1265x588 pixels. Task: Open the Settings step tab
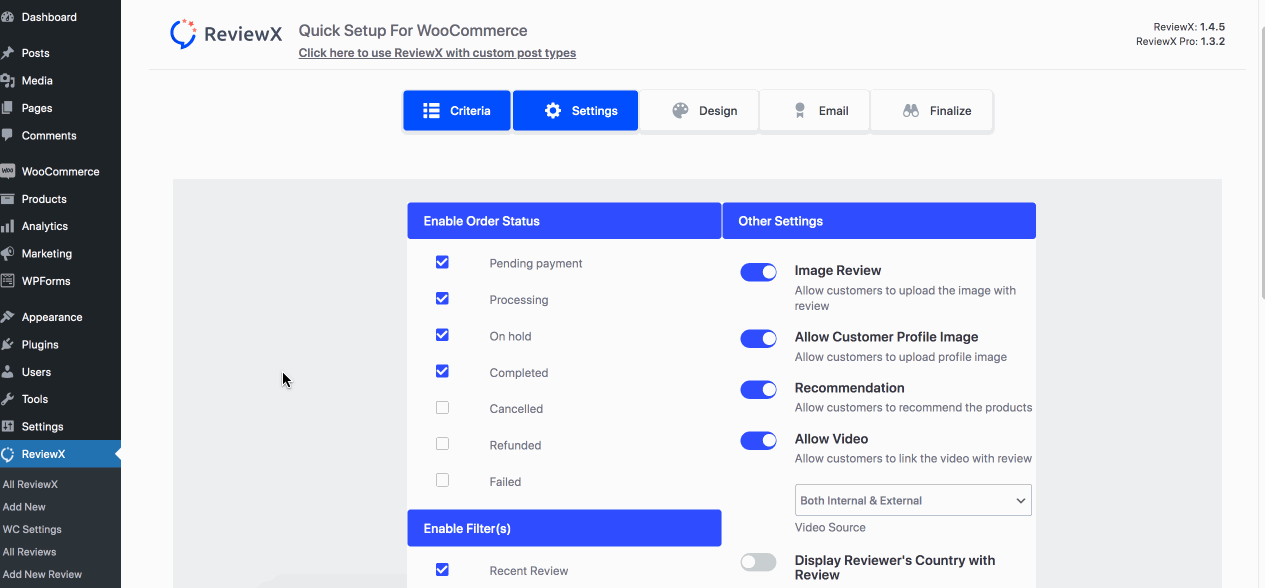575,111
